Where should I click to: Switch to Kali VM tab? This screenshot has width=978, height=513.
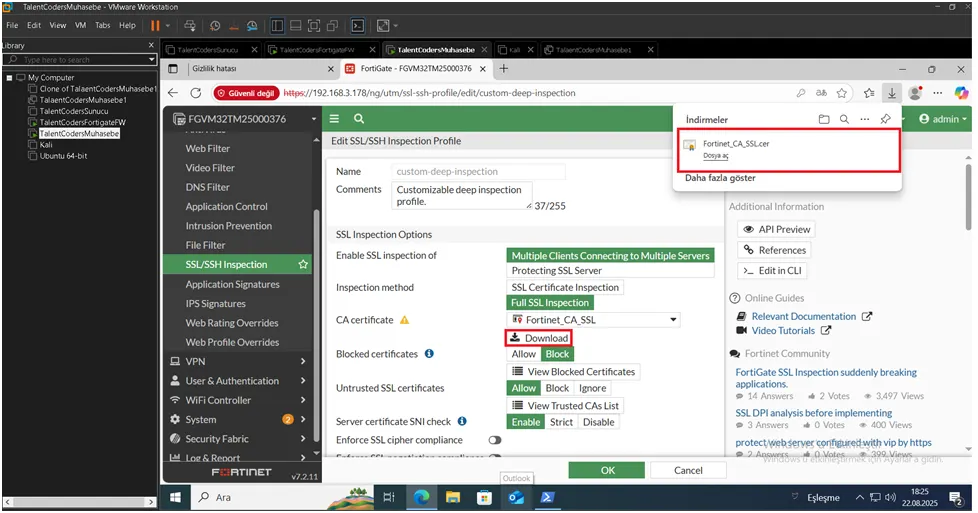tap(515, 50)
